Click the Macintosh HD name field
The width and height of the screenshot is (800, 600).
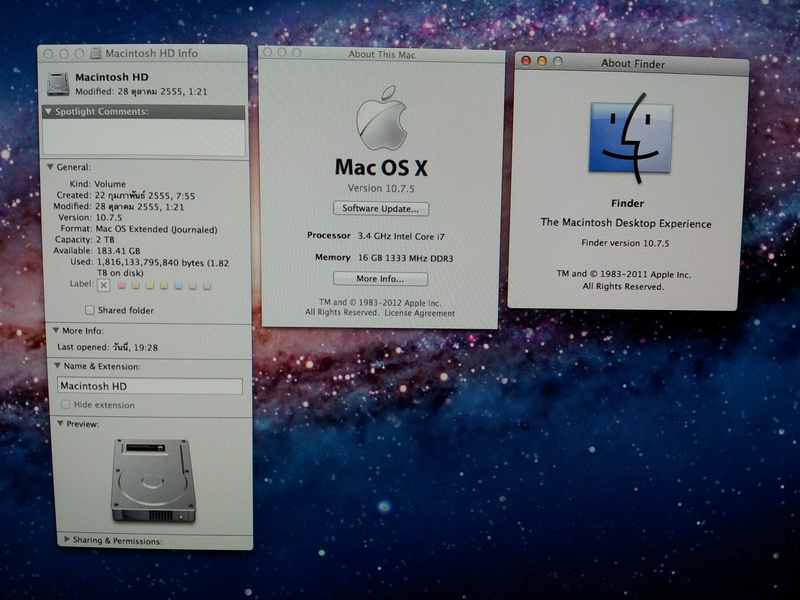[150, 386]
